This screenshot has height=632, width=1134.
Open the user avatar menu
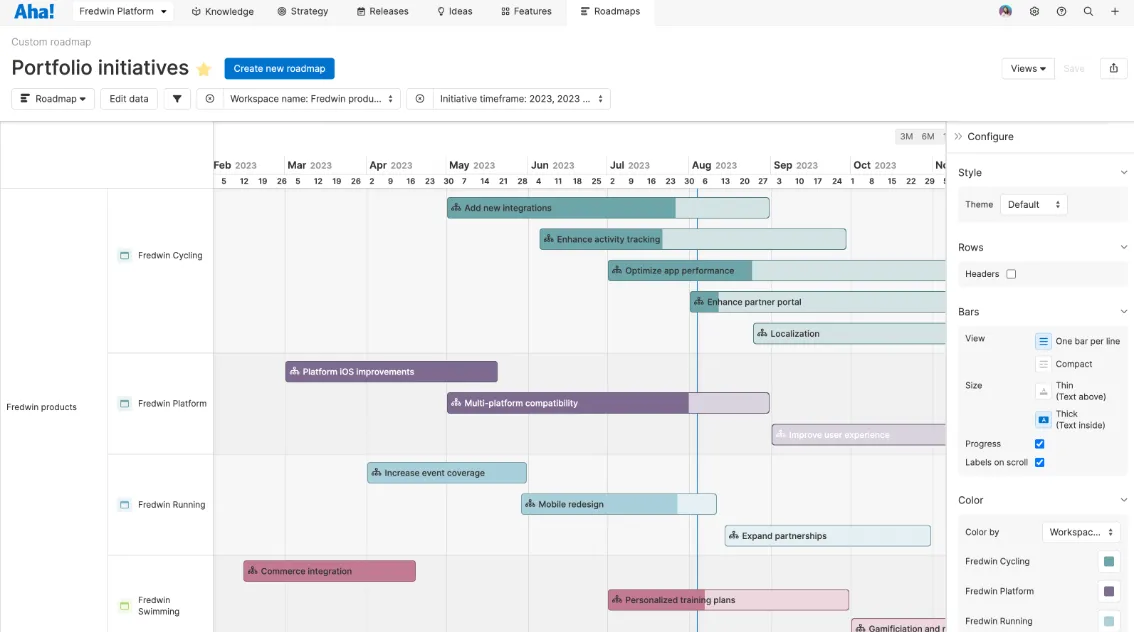(x=1005, y=11)
